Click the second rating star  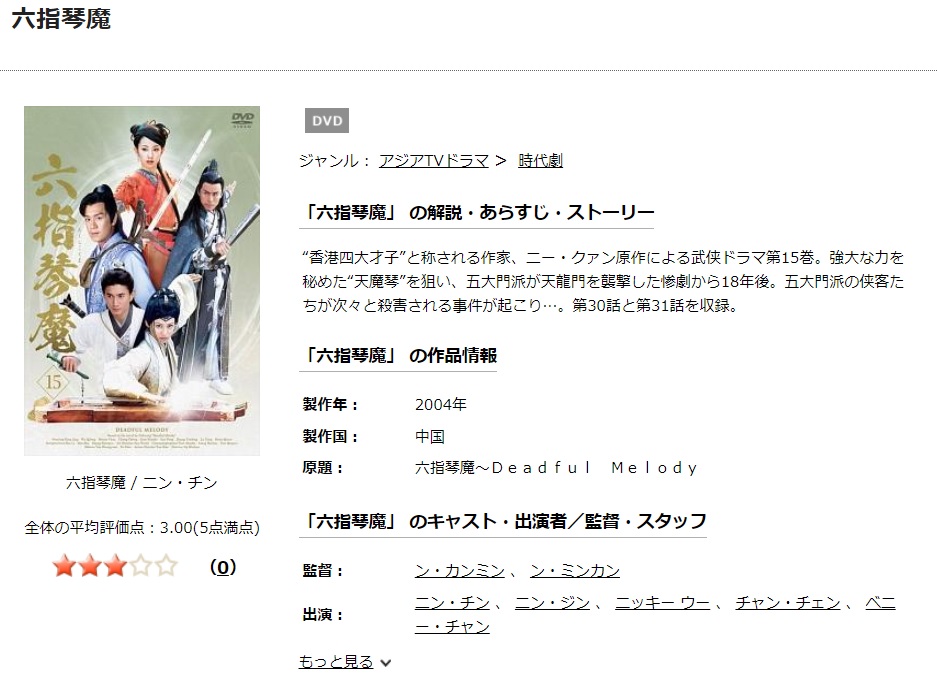tap(90, 566)
